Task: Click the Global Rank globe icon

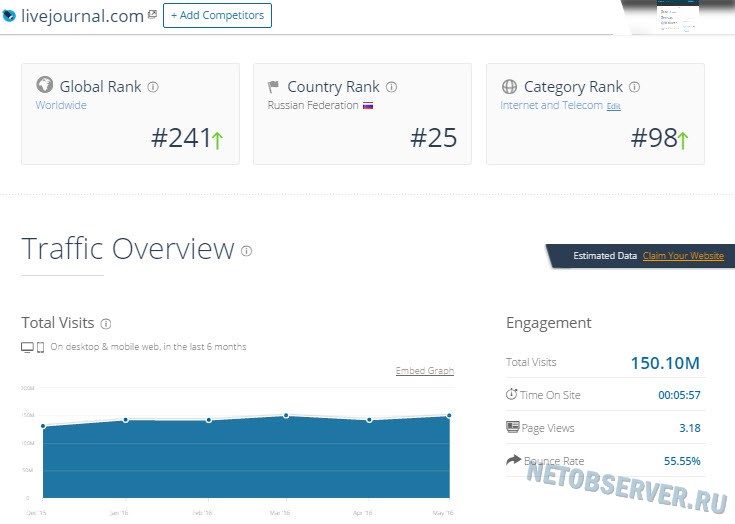Action: coord(45,85)
